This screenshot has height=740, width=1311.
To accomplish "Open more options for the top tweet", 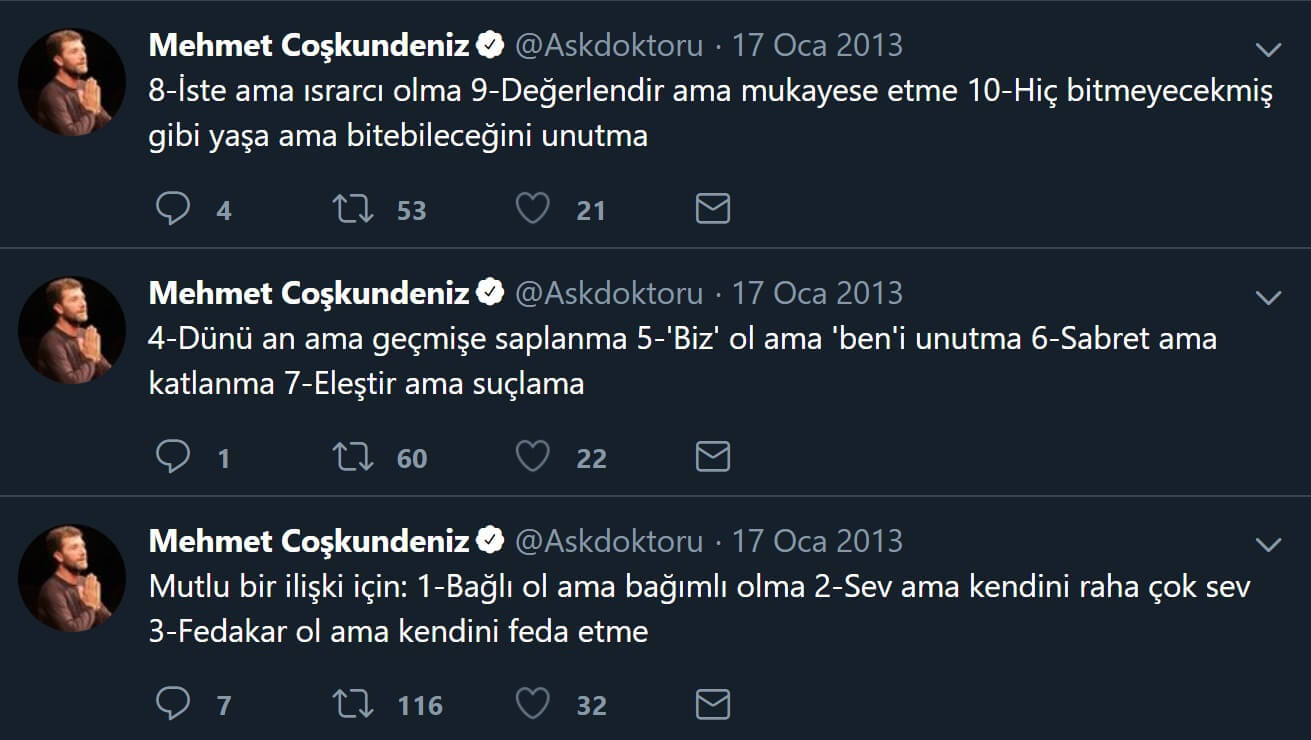I will (x=1268, y=49).
